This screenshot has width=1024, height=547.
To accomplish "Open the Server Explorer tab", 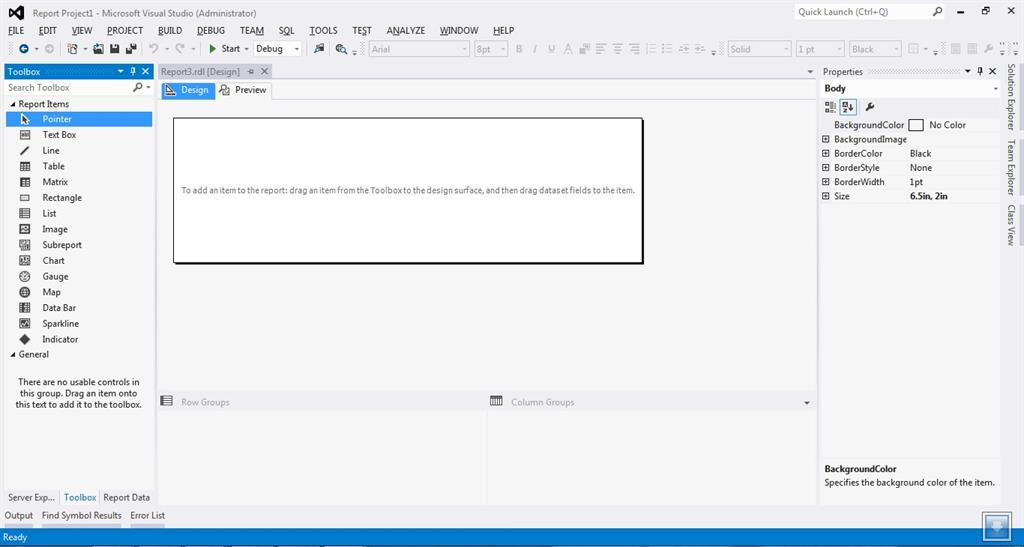I will click(31, 497).
